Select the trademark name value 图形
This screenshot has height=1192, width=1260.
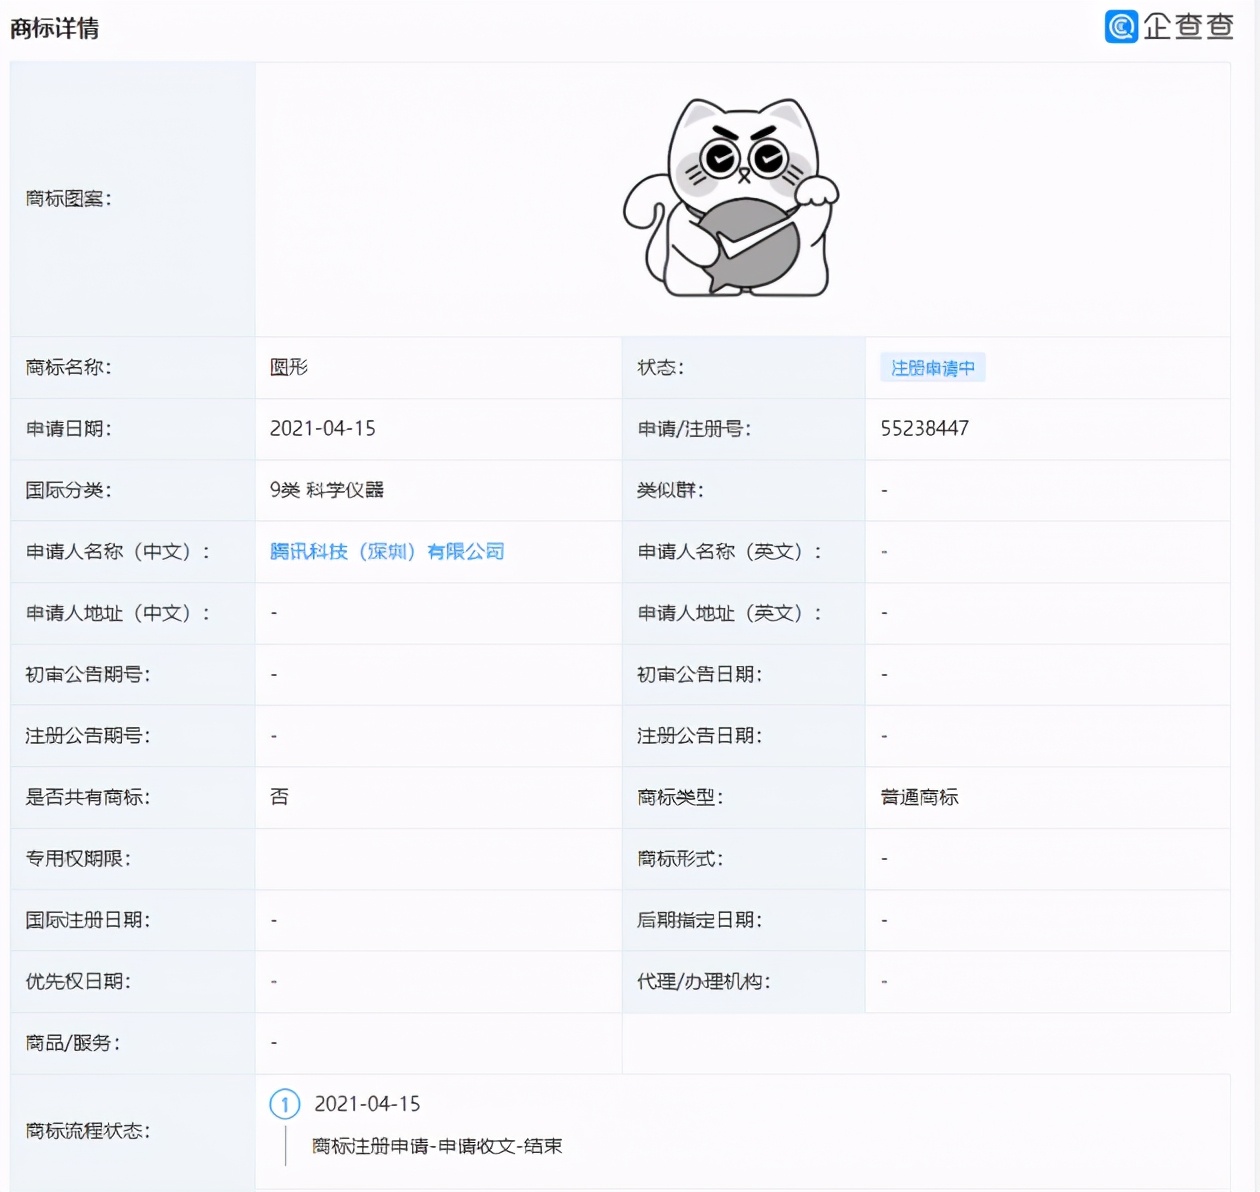287,367
